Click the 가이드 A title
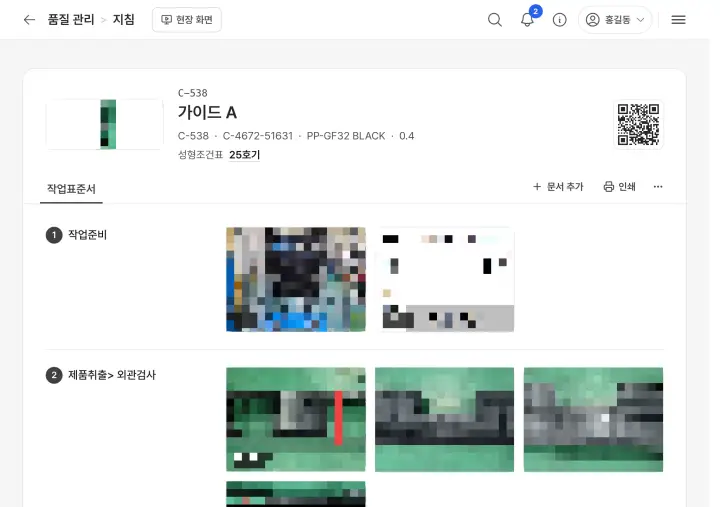Screen dimensions: 720x507 pyautogui.click(x=207, y=113)
